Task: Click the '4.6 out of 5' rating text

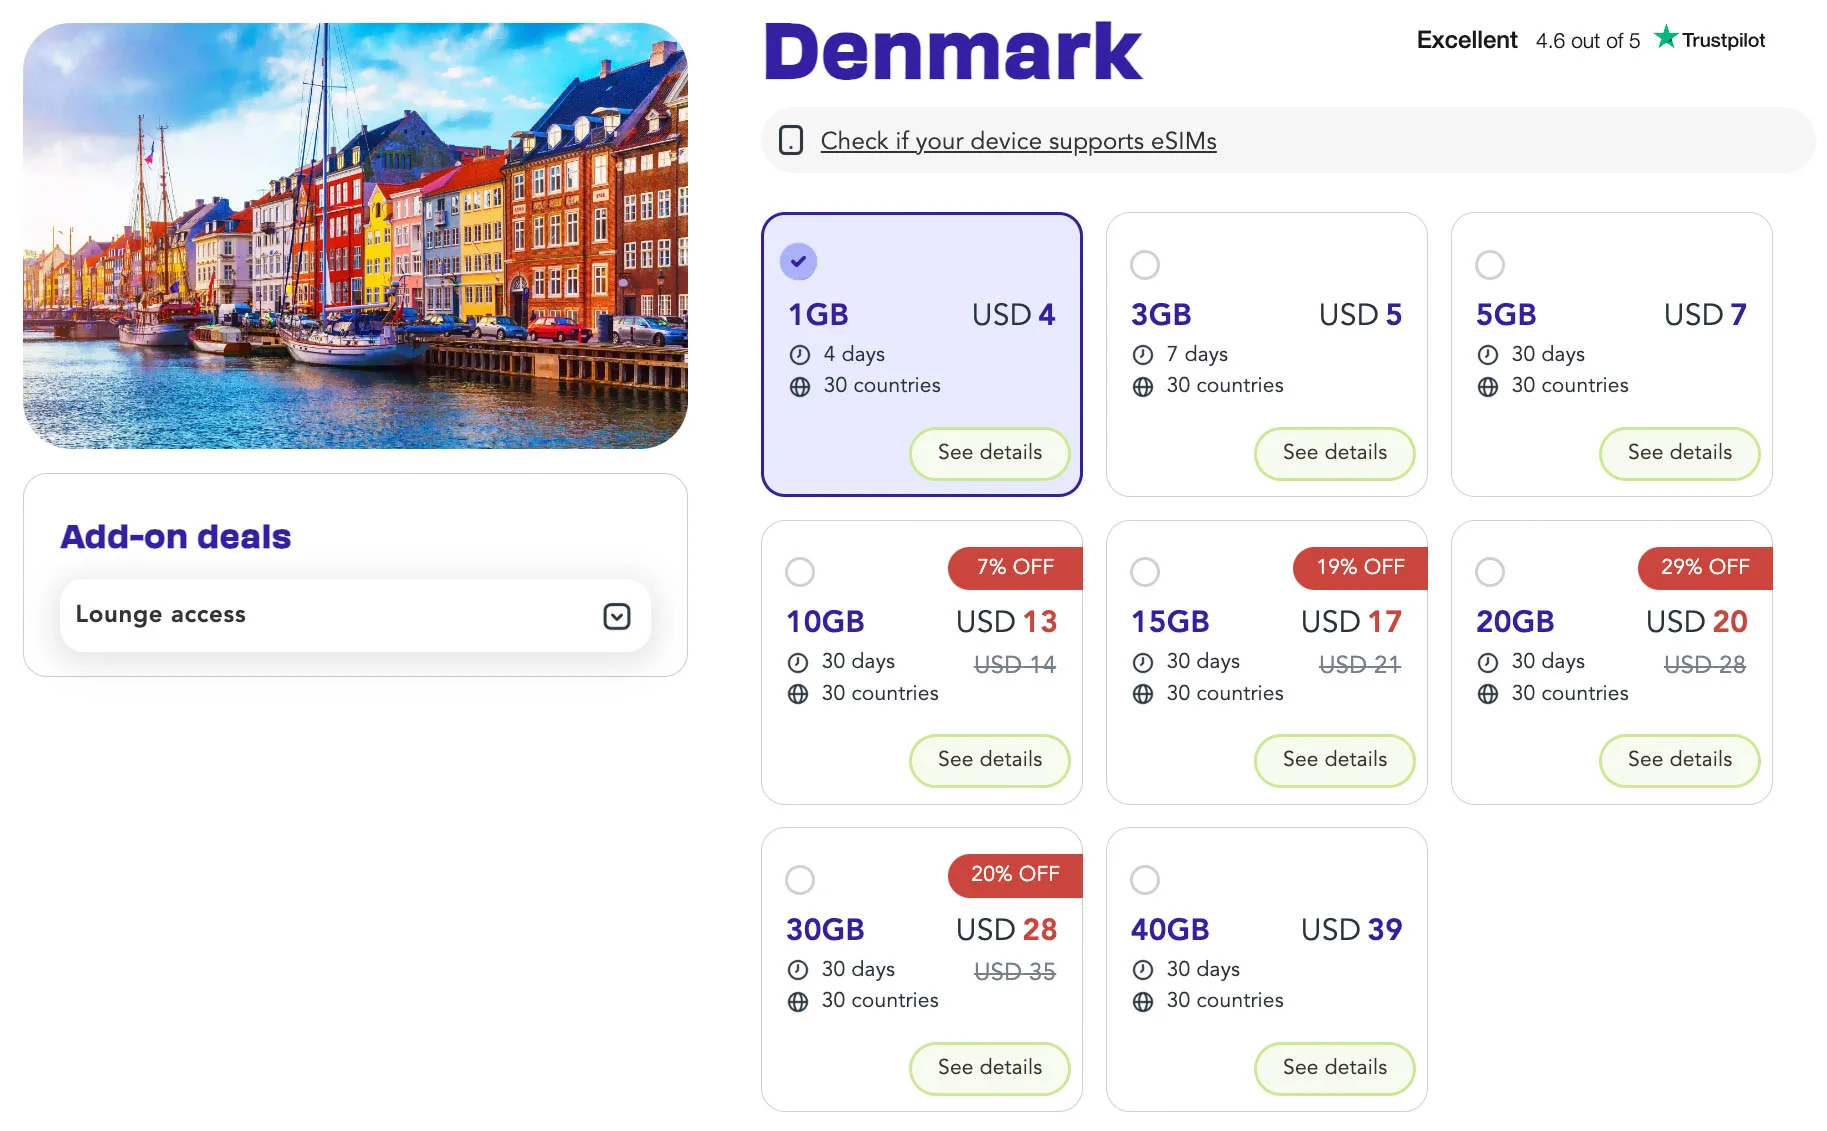Action: pyautogui.click(x=1587, y=41)
